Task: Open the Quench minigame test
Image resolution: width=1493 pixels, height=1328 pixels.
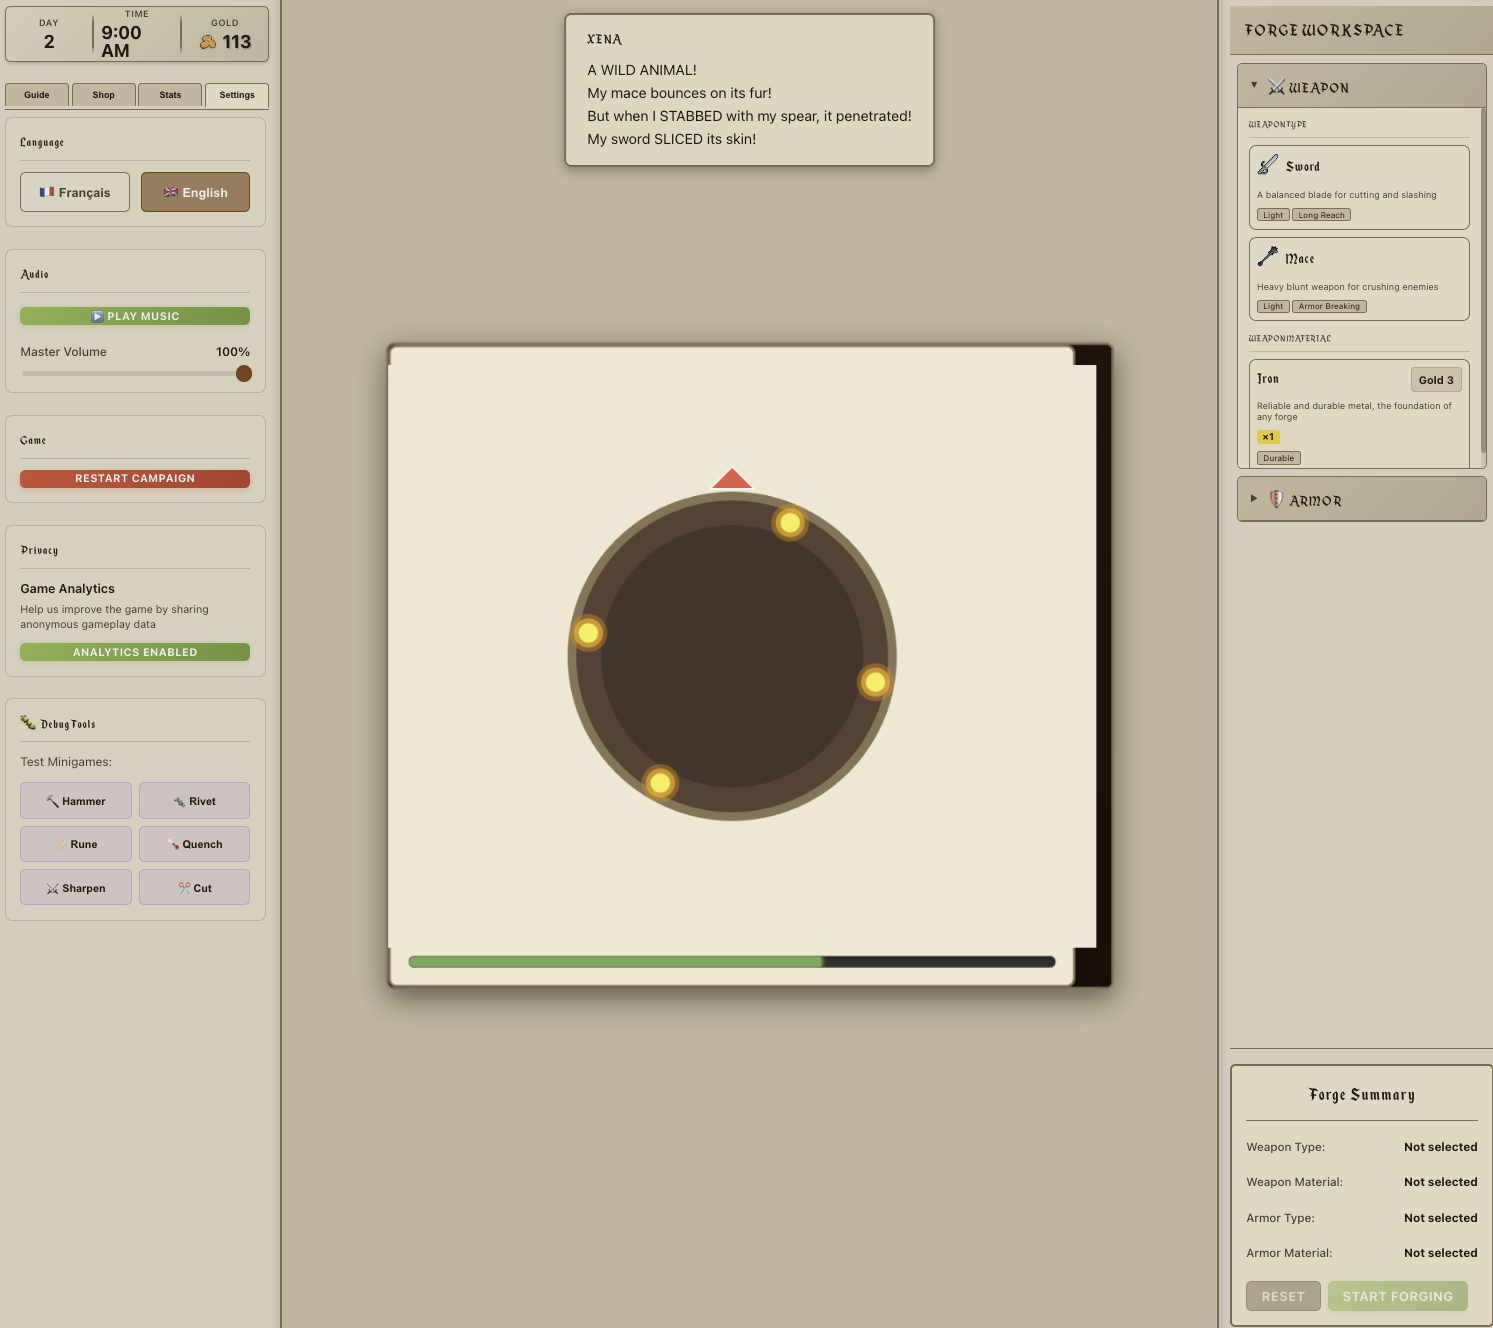Action: point(194,844)
